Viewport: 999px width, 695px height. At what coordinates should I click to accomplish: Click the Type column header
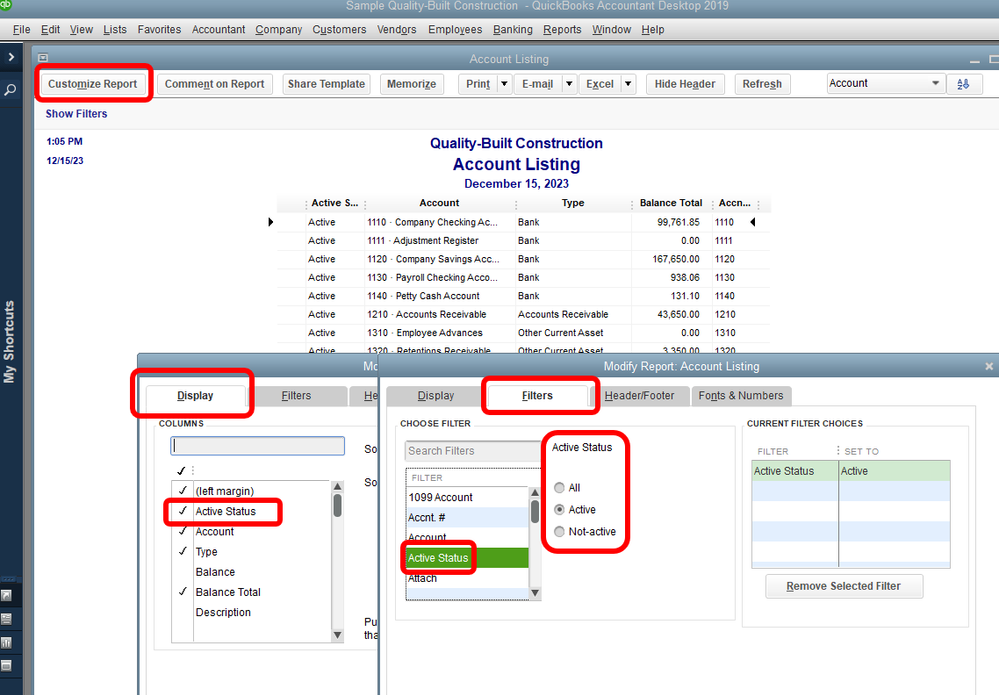click(573, 203)
